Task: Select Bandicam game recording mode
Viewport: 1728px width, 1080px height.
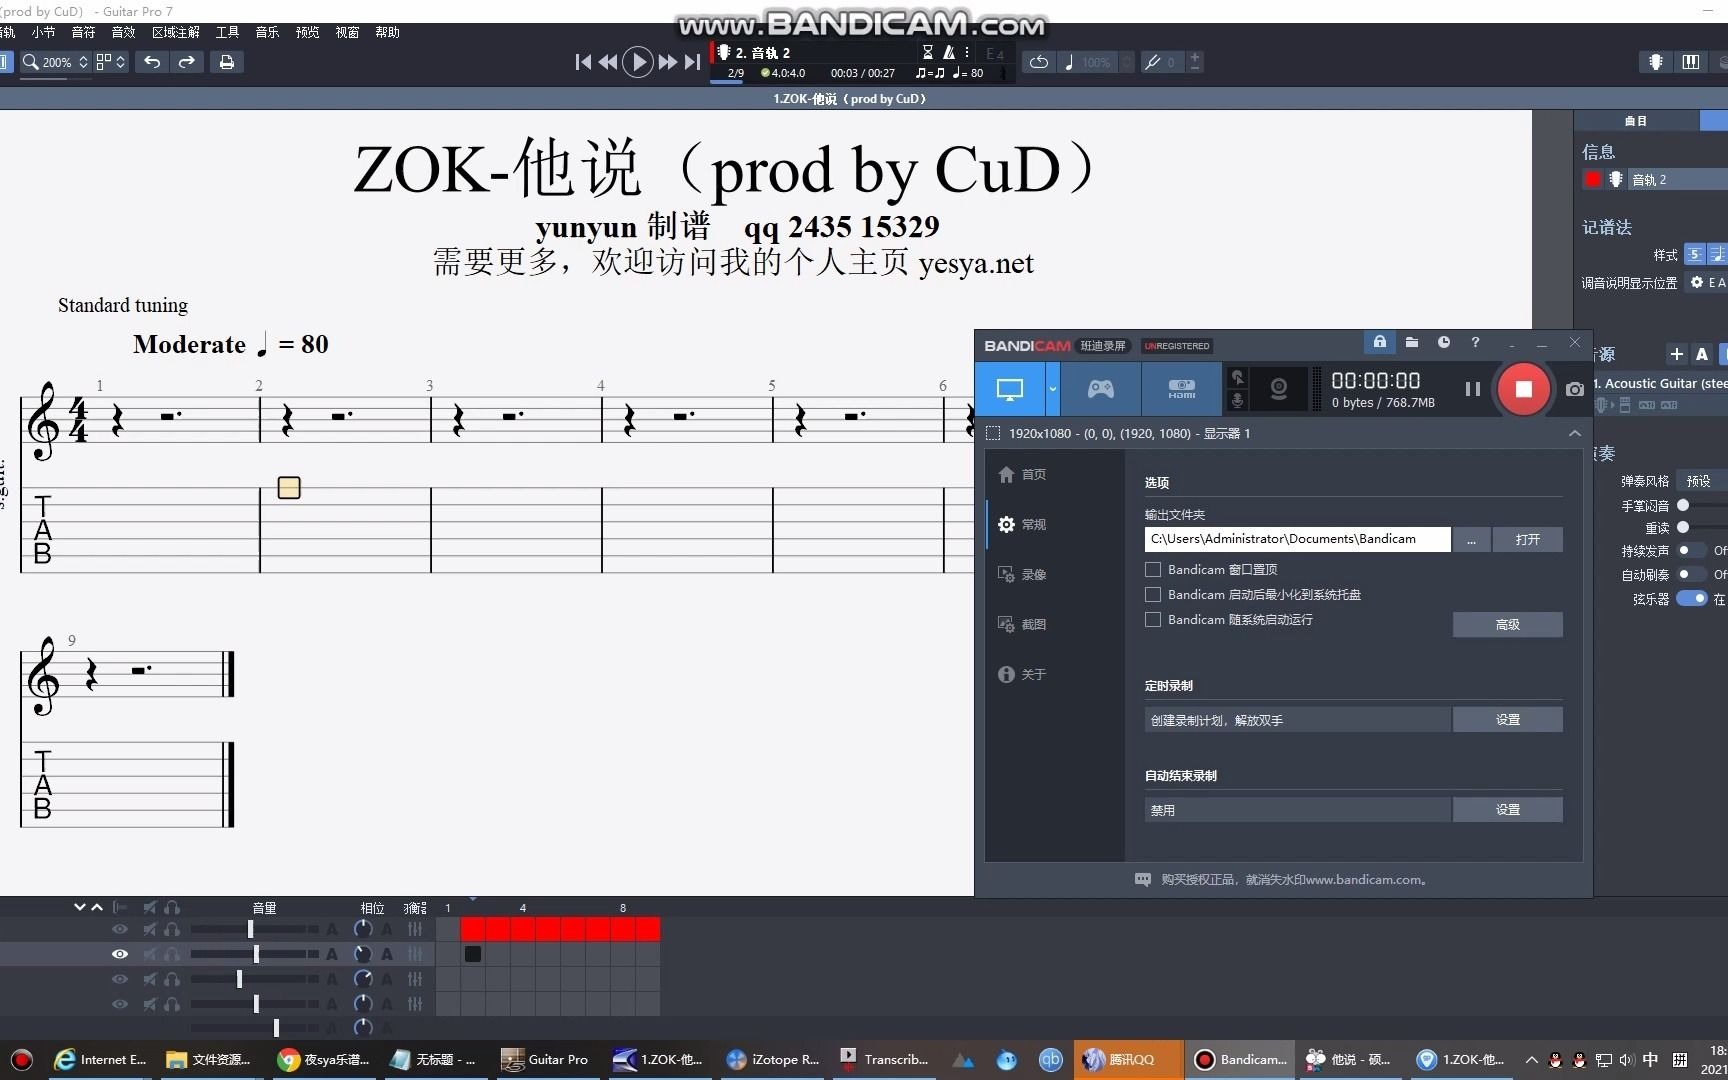Action: pos(1101,389)
